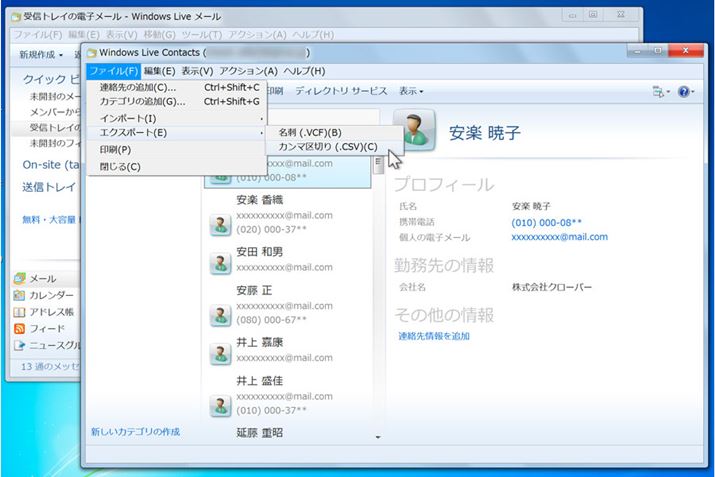This screenshot has height=477, width=715.
Task: Click company name 株式会社クローバー
Action: pos(552,287)
